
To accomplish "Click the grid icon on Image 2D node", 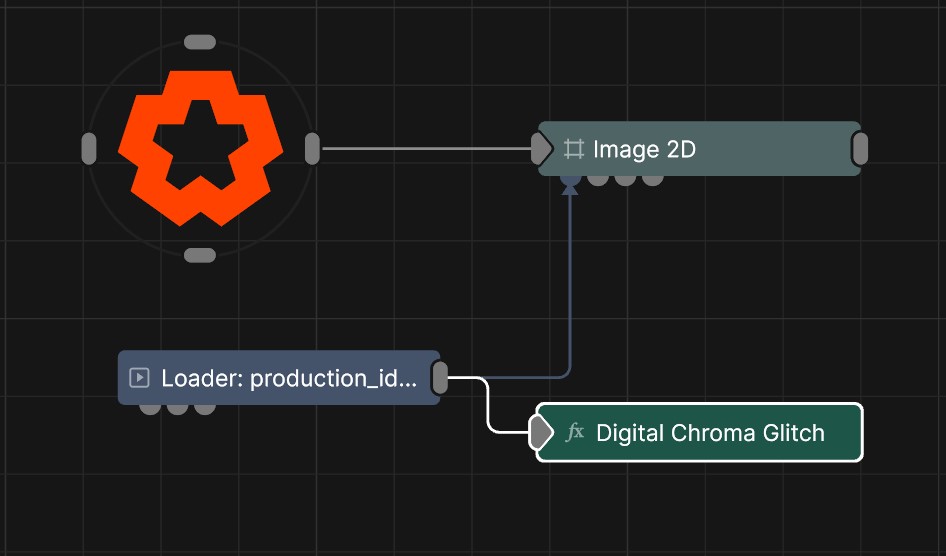I will [573, 149].
